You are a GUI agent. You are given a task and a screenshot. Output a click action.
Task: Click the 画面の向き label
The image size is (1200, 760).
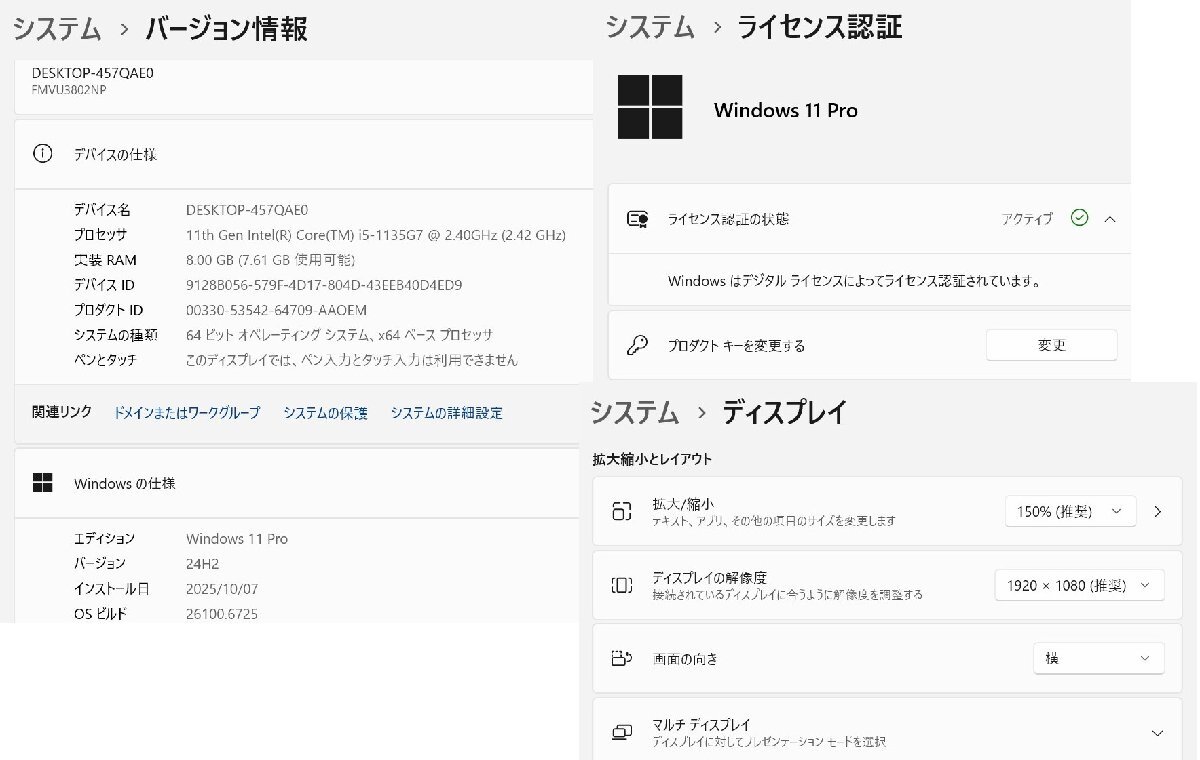685,659
